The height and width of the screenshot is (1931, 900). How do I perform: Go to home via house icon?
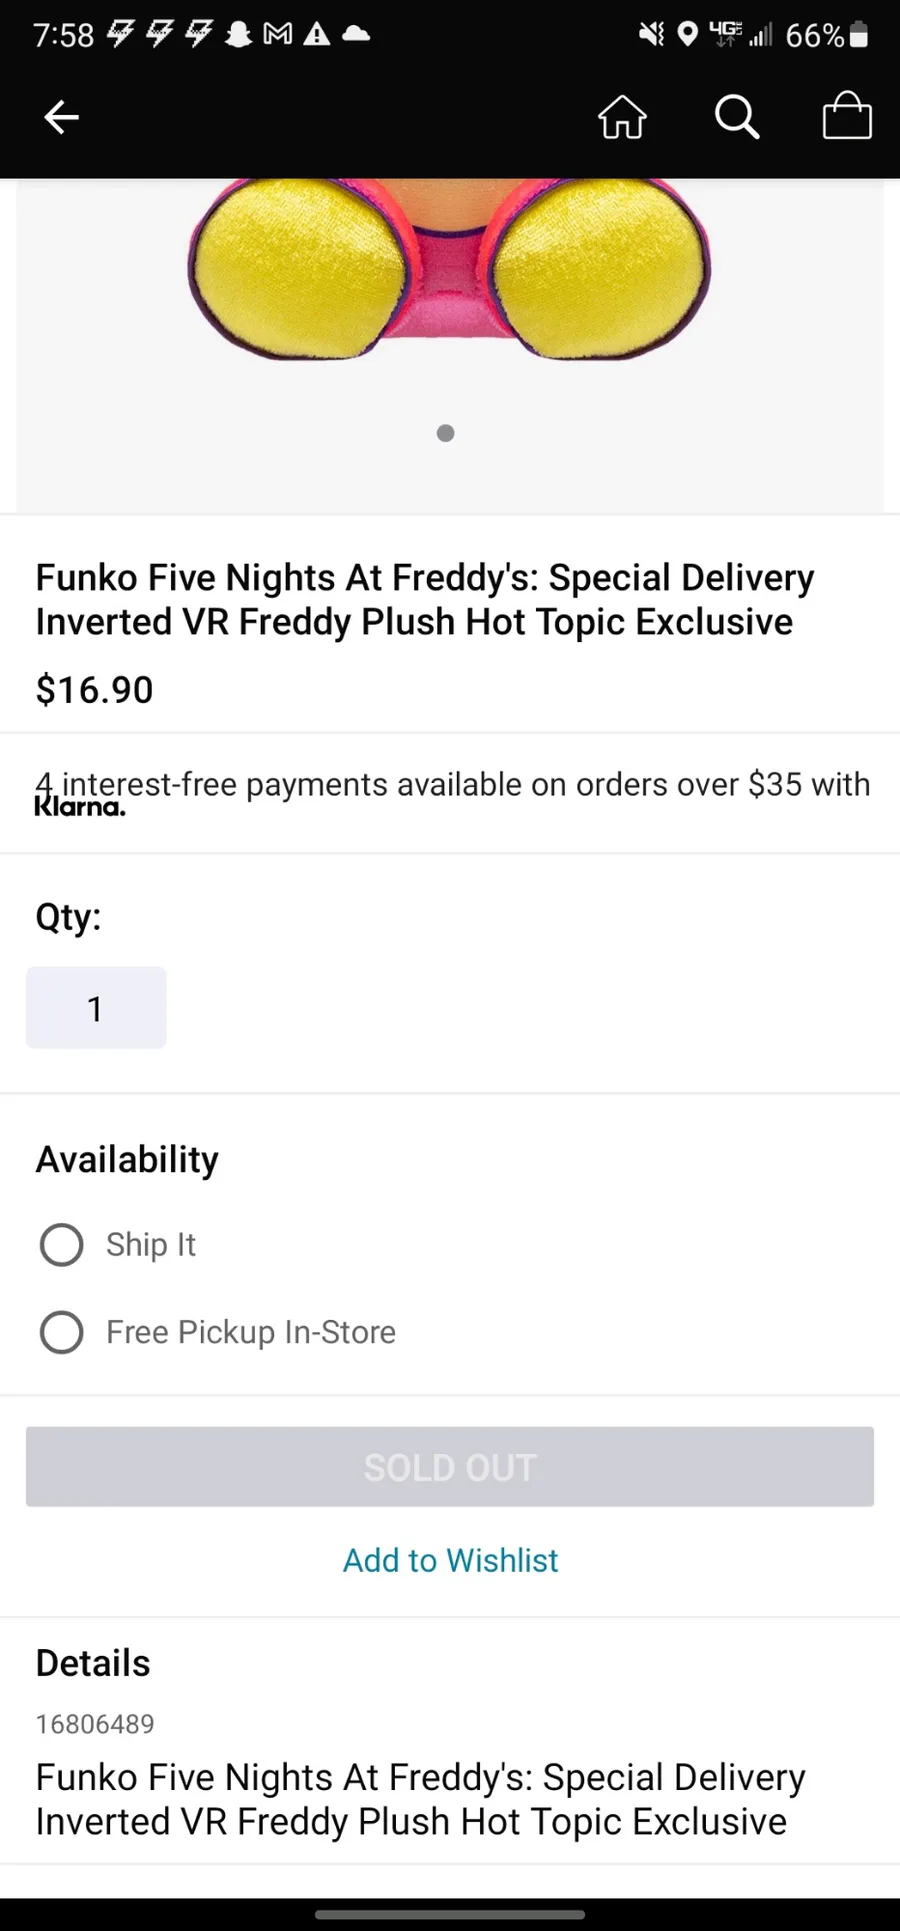click(622, 117)
